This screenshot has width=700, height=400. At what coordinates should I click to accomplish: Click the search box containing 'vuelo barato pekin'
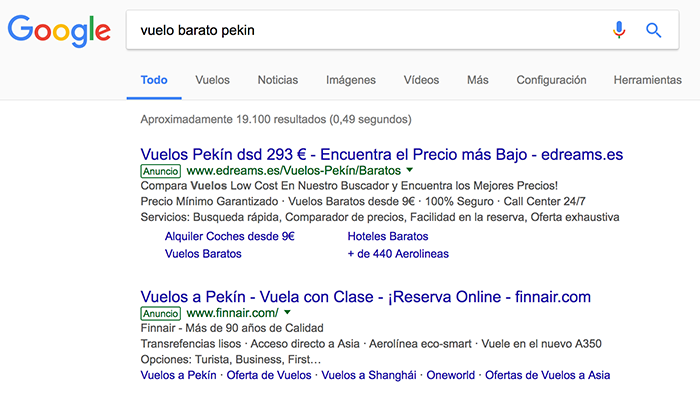tap(360, 30)
